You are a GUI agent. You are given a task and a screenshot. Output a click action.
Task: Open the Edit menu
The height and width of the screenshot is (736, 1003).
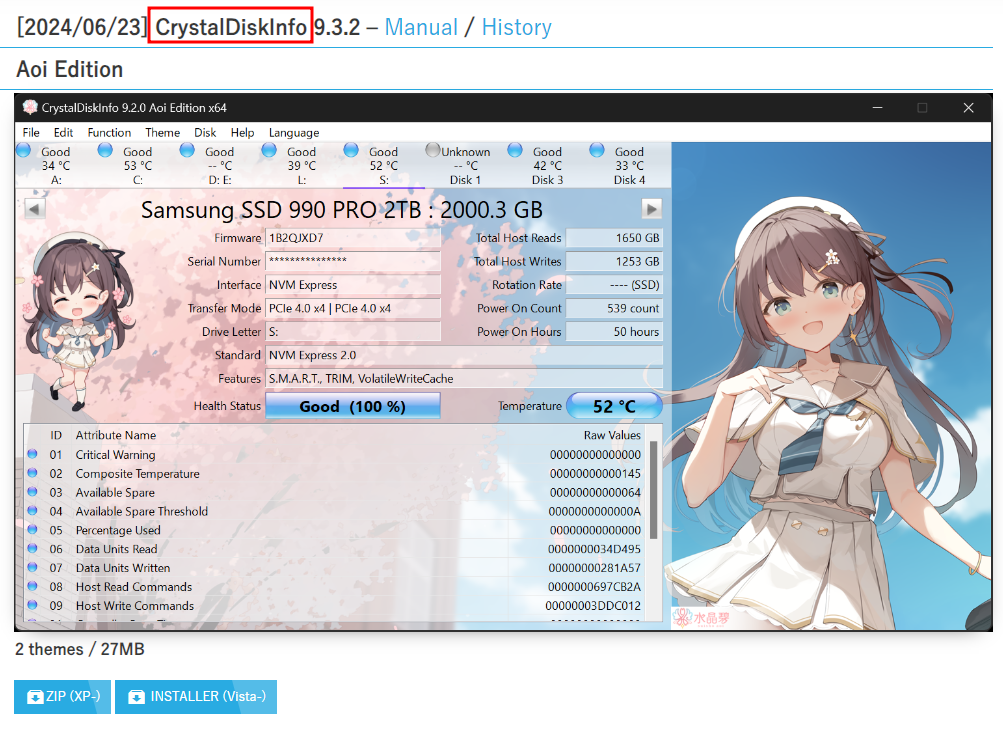coord(63,132)
